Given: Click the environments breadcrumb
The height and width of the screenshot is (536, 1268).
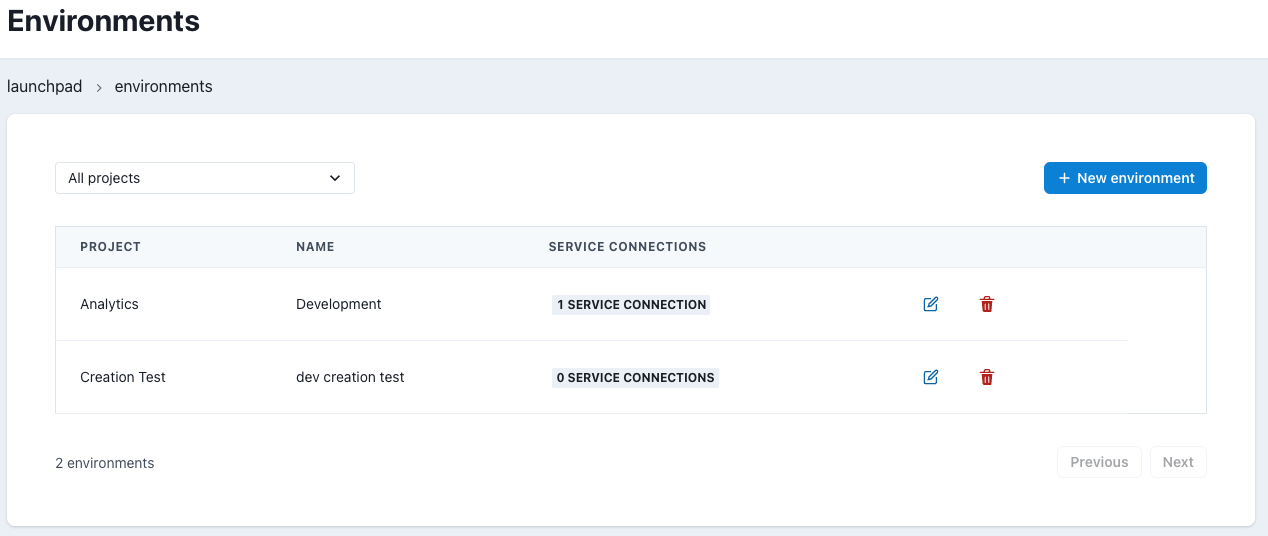Looking at the screenshot, I should point(164,86).
